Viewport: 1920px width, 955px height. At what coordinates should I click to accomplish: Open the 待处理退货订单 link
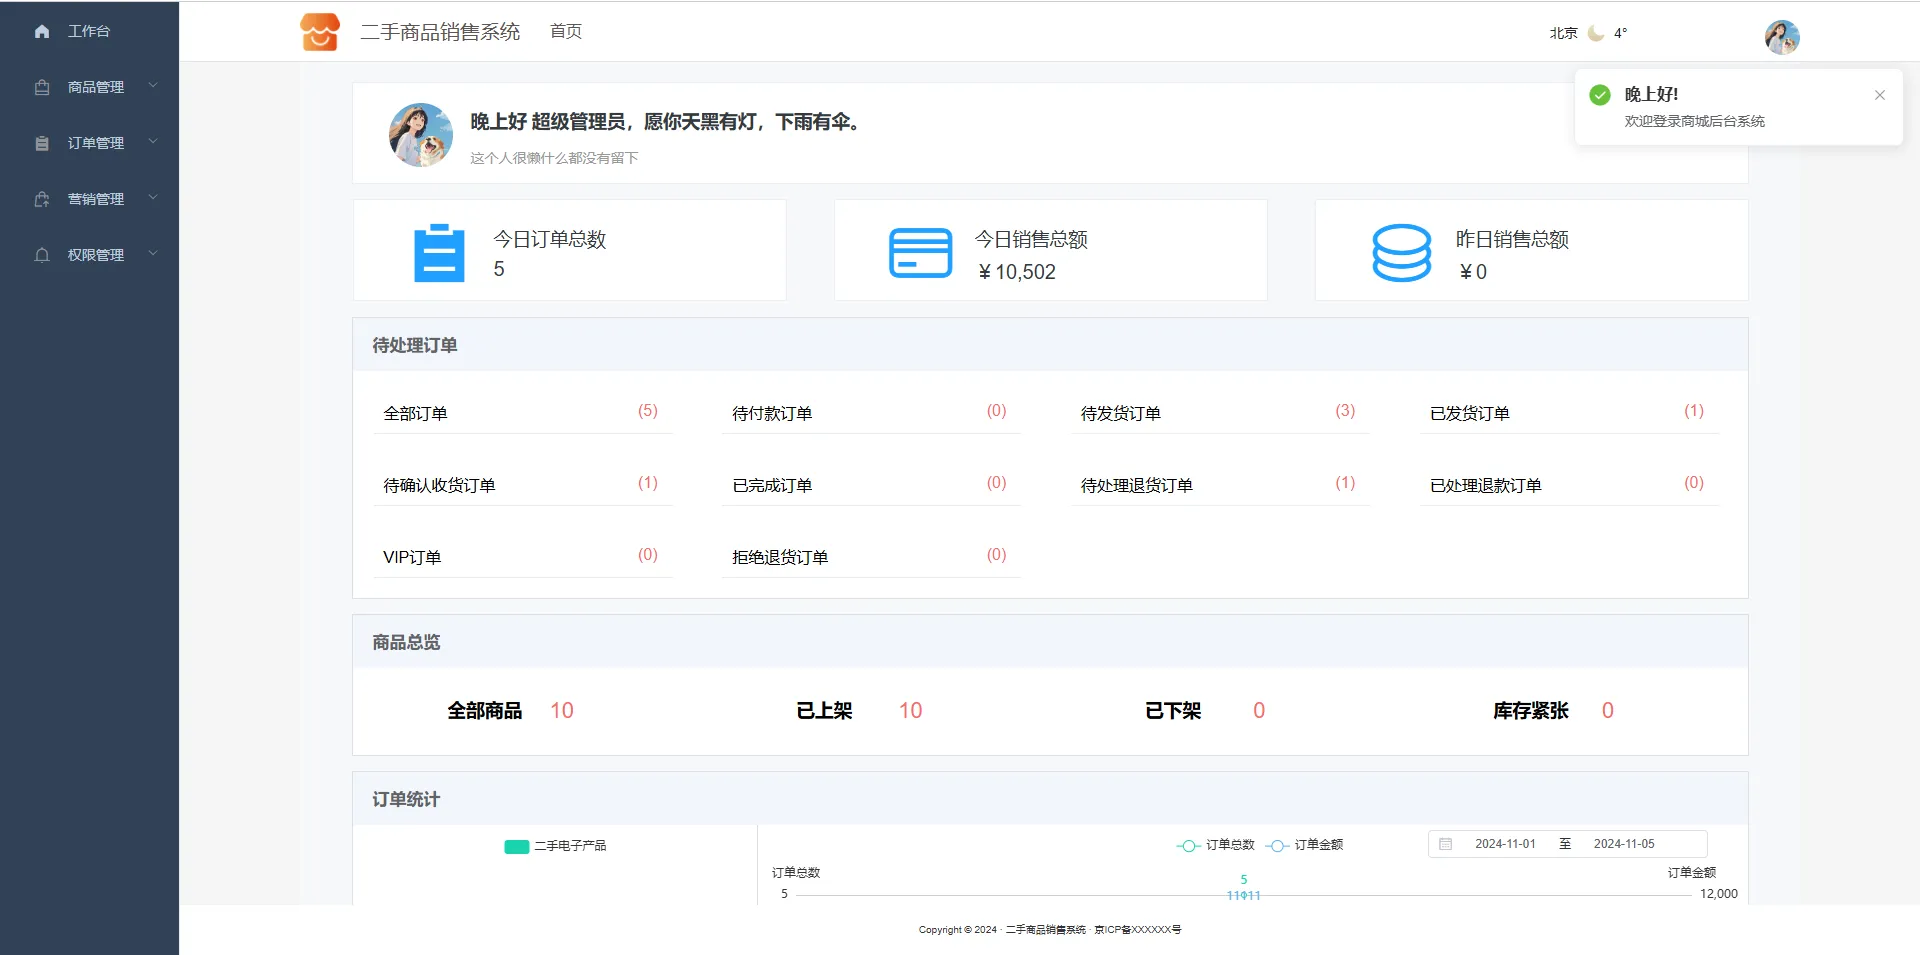pyautogui.click(x=1136, y=486)
